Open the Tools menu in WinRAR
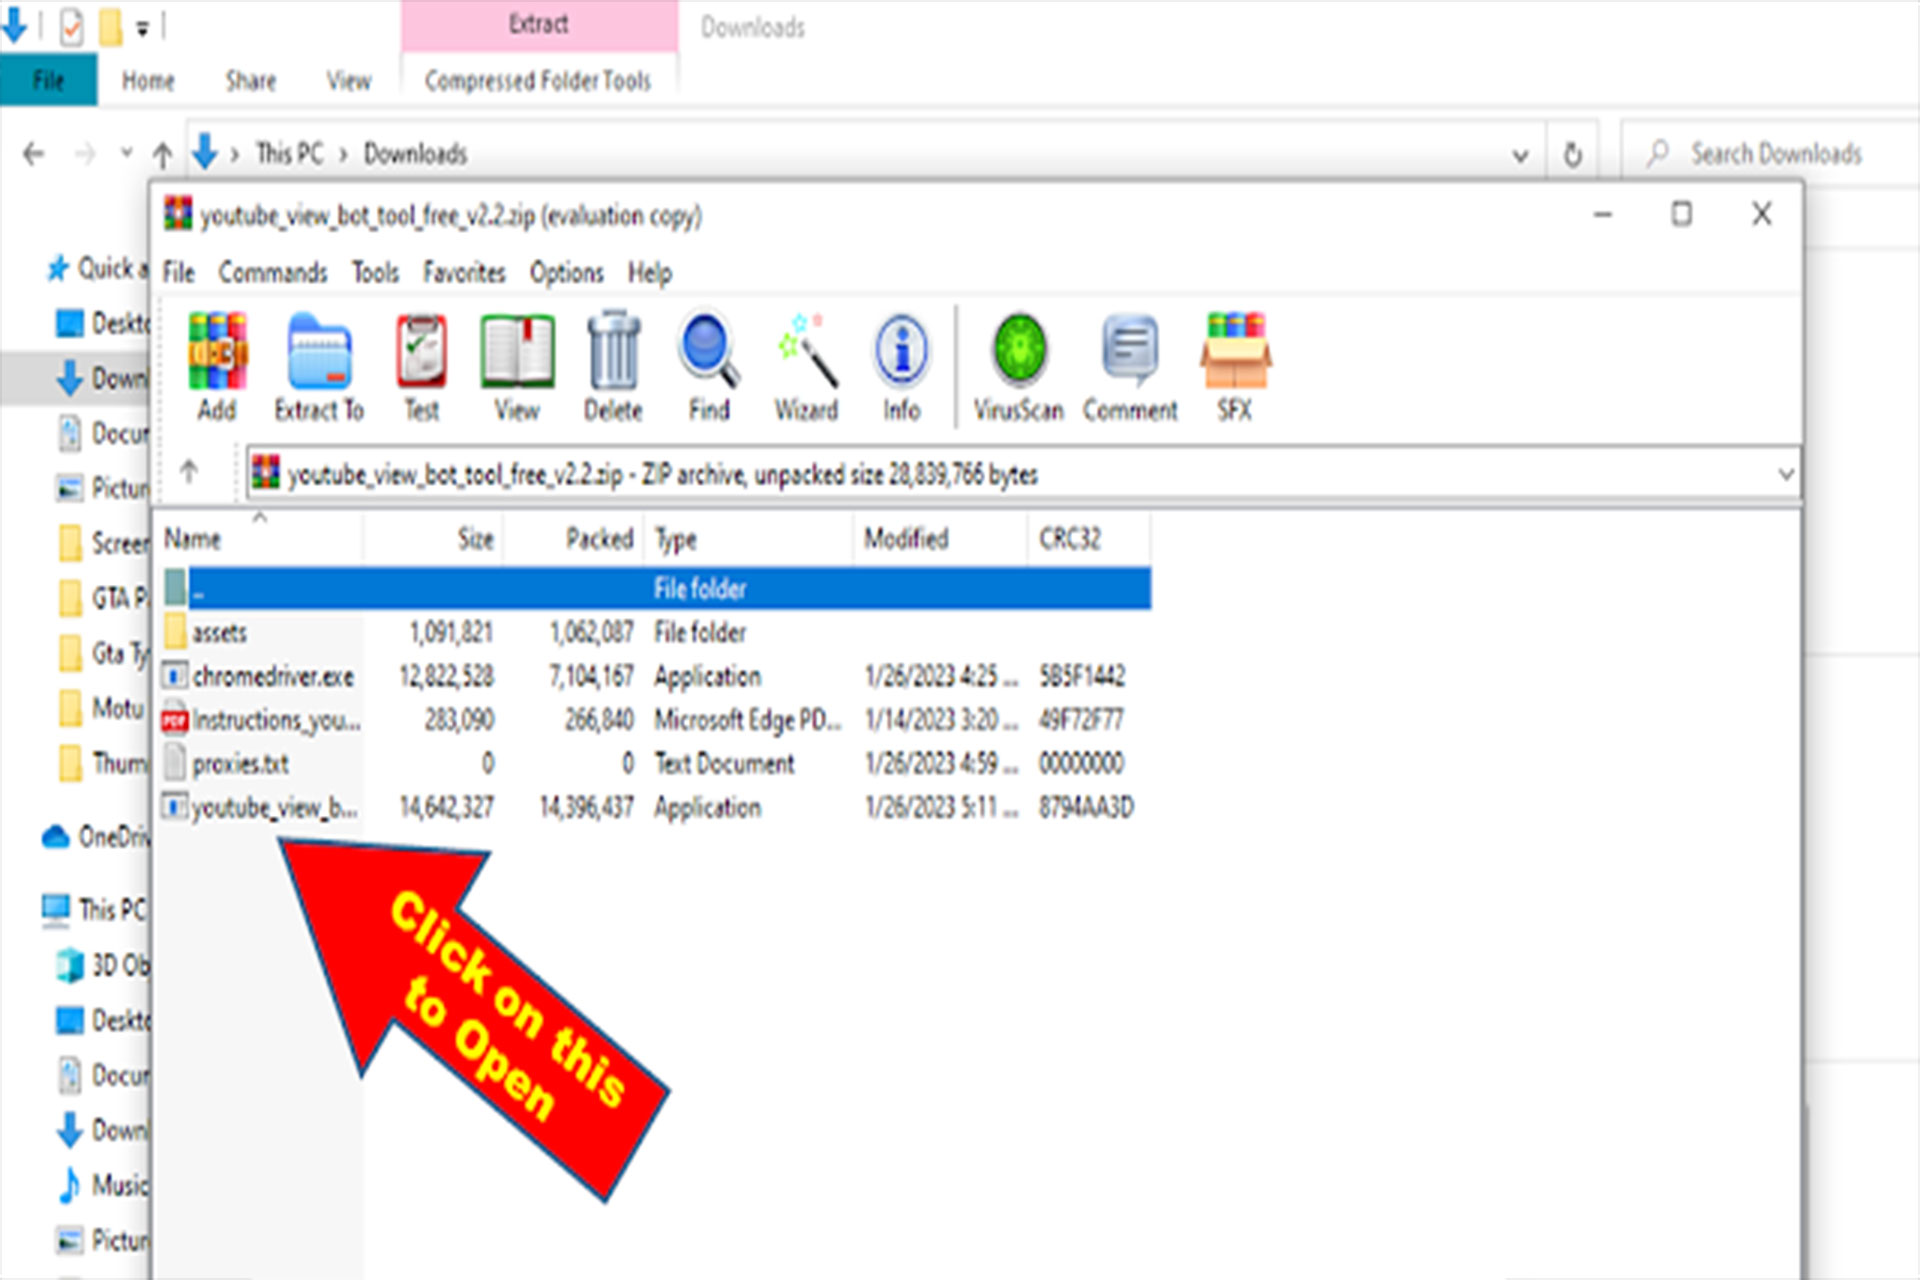This screenshot has height=1280, width=1920. click(375, 272)
